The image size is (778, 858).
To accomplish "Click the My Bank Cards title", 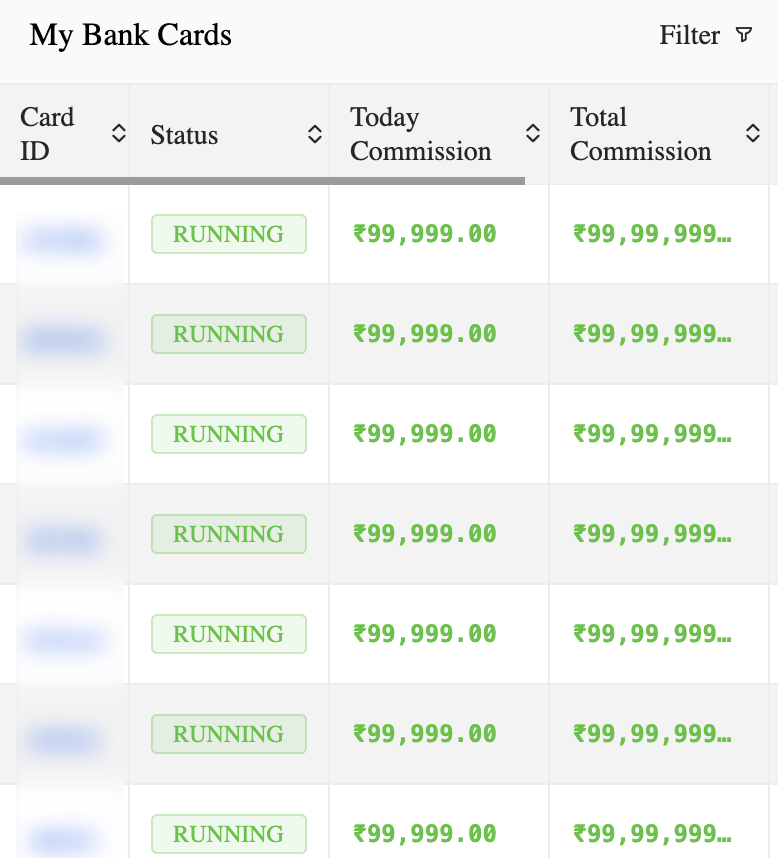I will coord(130,35).
